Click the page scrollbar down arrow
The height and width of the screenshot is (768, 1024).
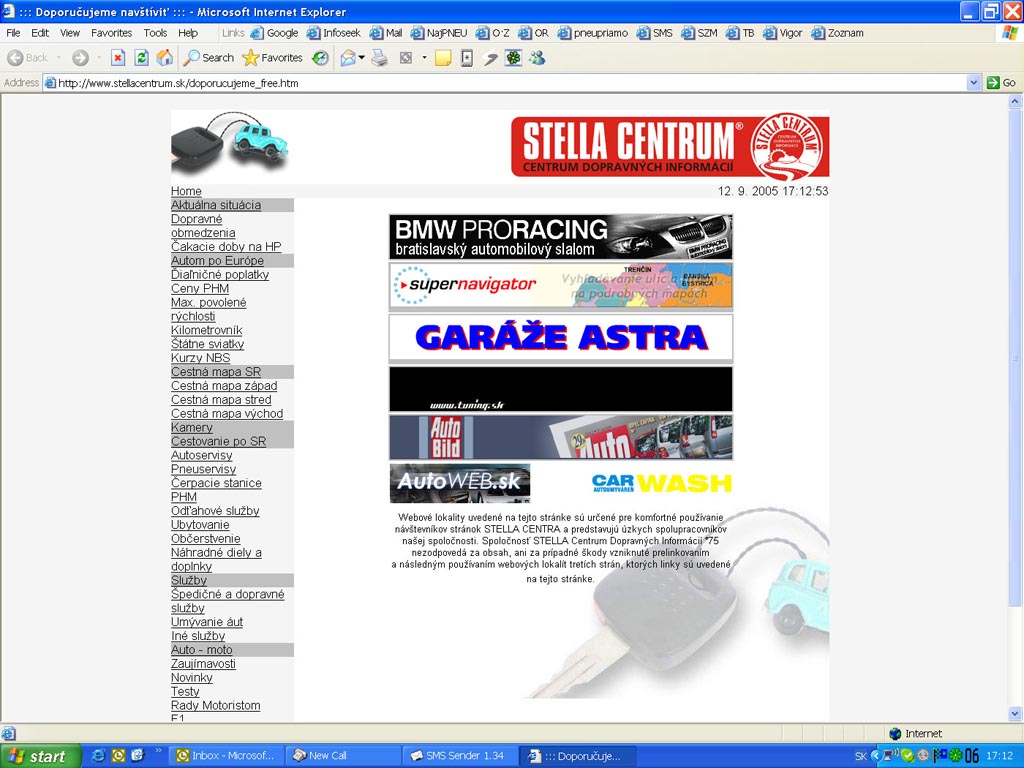pyautogui.click(x=1015, y=714)
